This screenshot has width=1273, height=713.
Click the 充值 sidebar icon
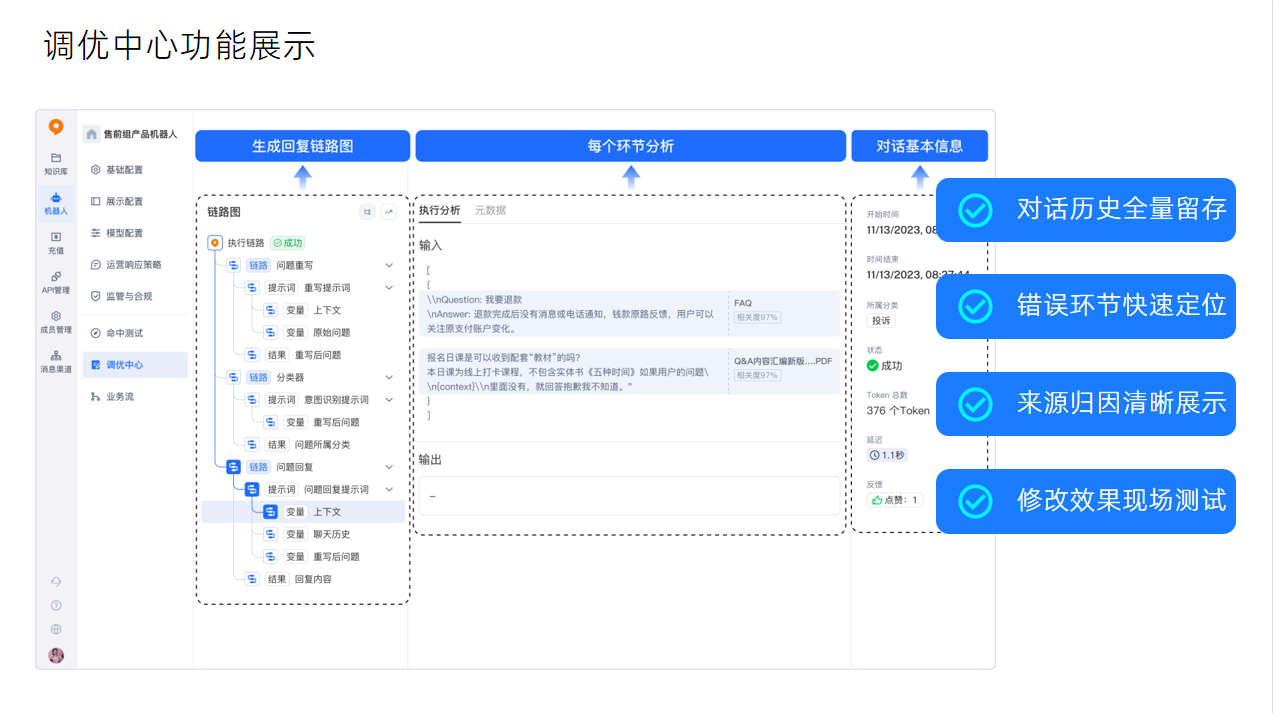(56, 242)
